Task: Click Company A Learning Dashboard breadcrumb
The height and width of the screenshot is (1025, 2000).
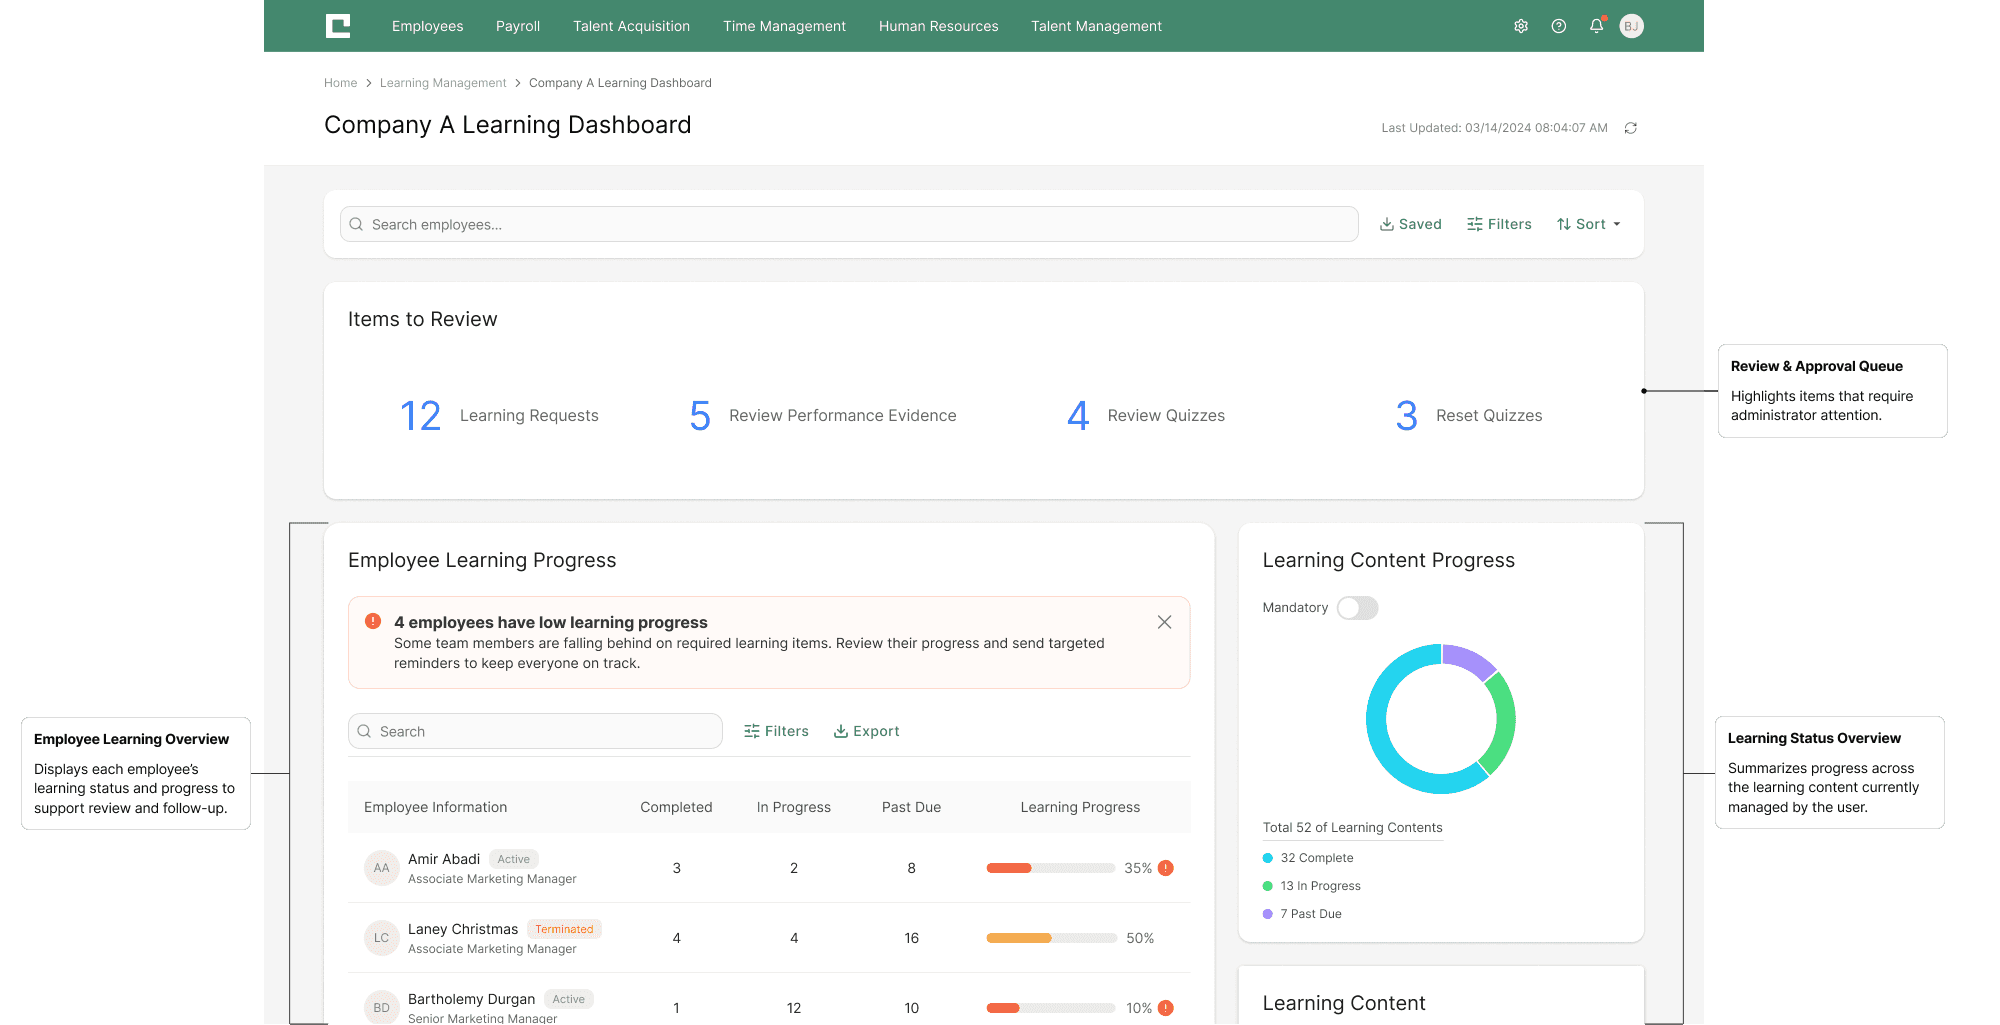Action: click(x=620, y=83)
